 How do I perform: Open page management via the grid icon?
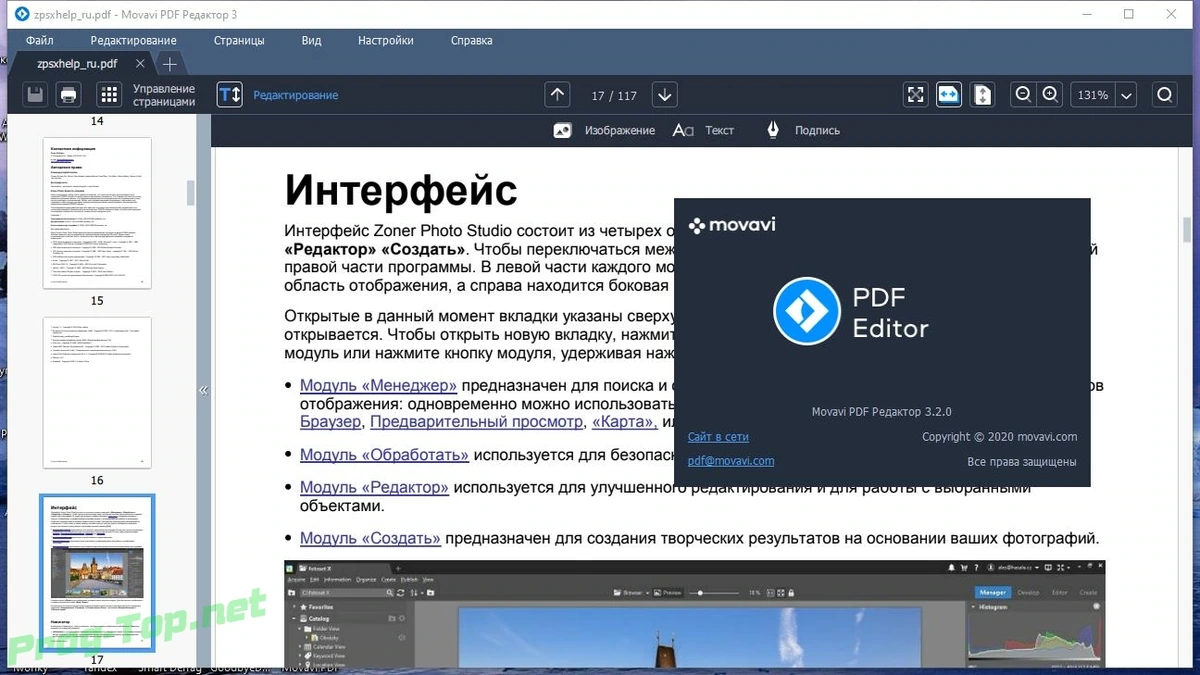point(109,95)
